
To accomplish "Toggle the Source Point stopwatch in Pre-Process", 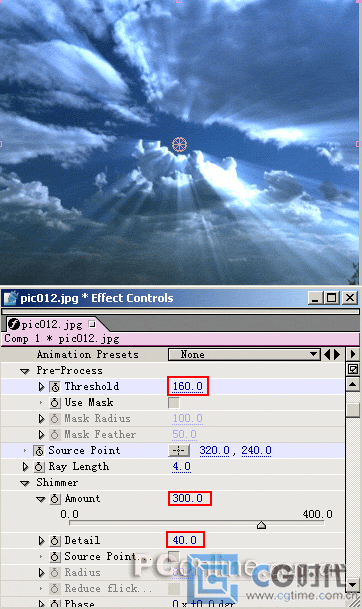I will [39, 451].
